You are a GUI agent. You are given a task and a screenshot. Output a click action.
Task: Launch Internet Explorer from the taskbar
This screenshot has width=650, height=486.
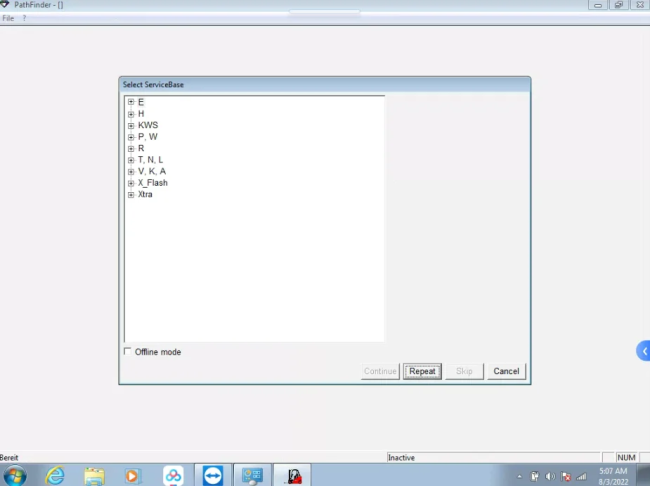click(x=55, y=475)
